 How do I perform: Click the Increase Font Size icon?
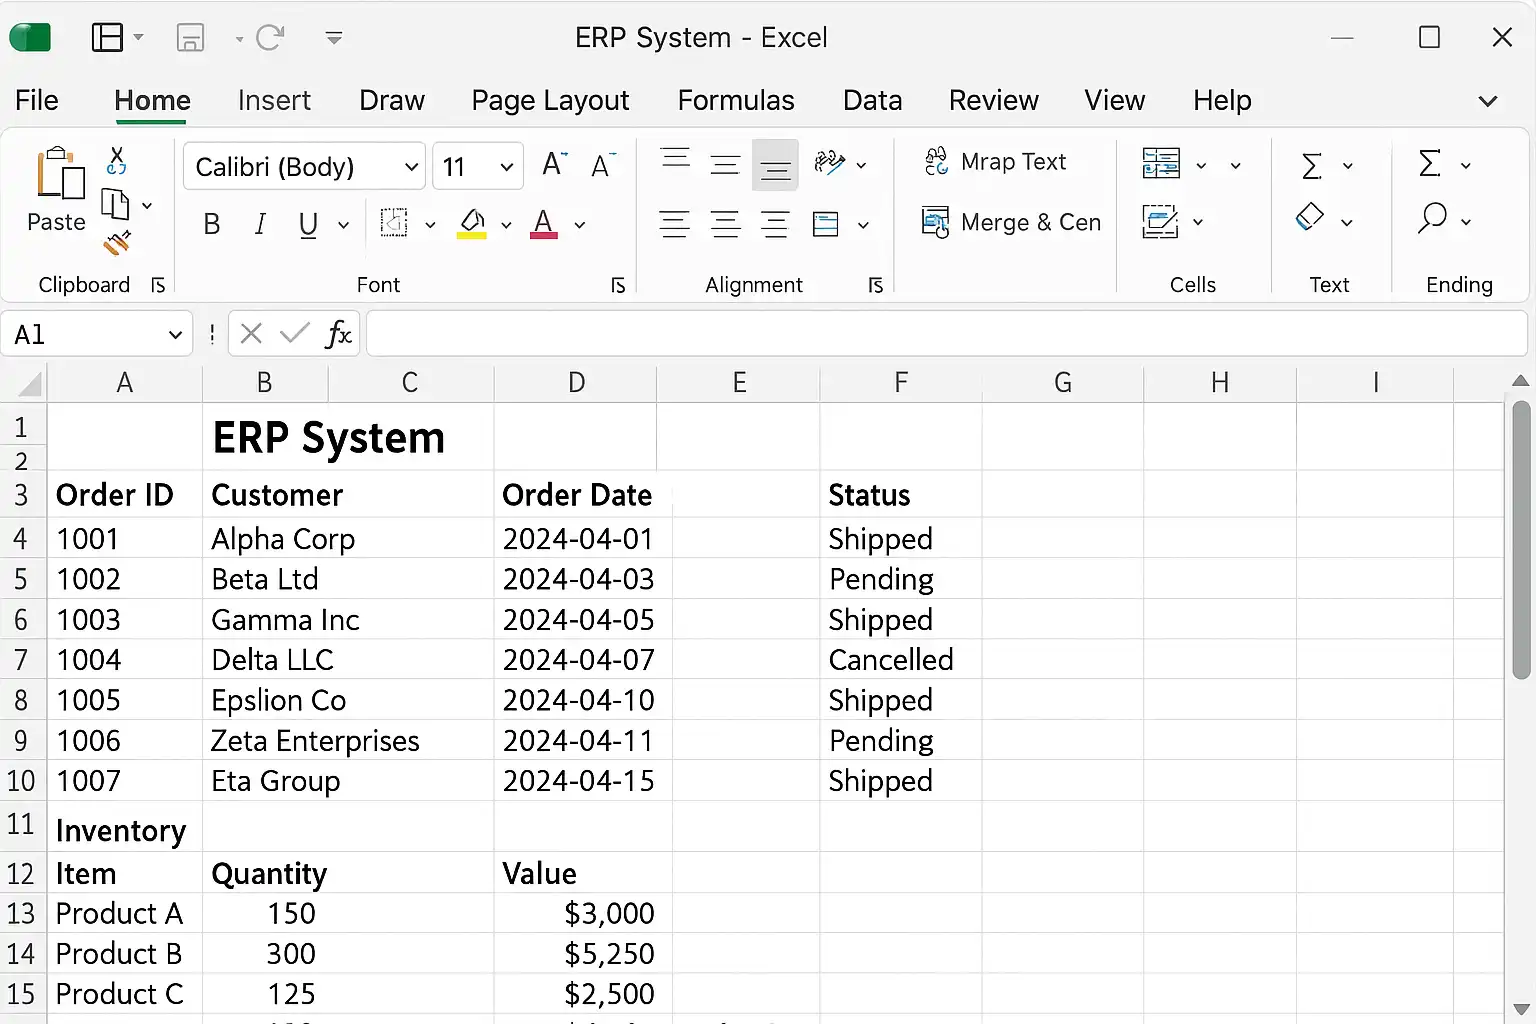pyautogui.click(x=553, y=165)
